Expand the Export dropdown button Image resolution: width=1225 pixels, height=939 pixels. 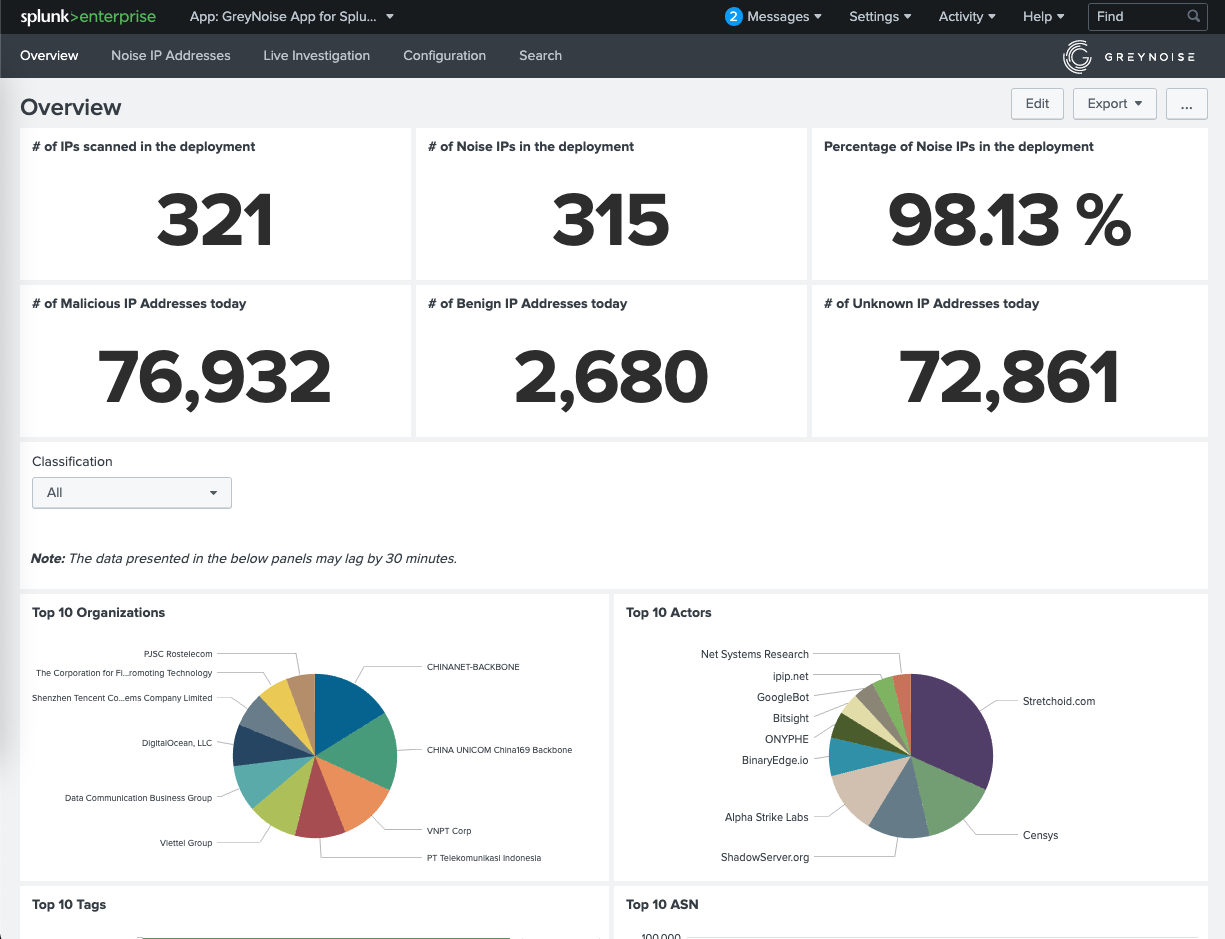click(x=1115, y=104)
